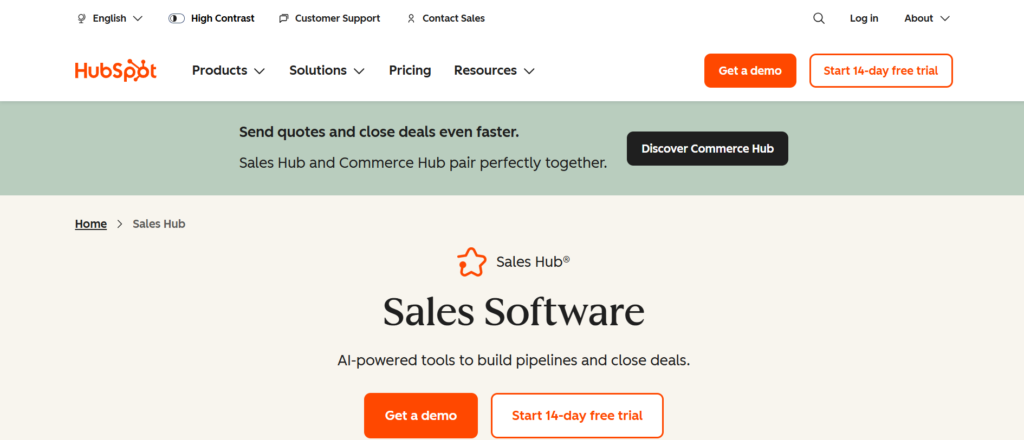Click the Sales Hub star icon

tap(472, 262)
